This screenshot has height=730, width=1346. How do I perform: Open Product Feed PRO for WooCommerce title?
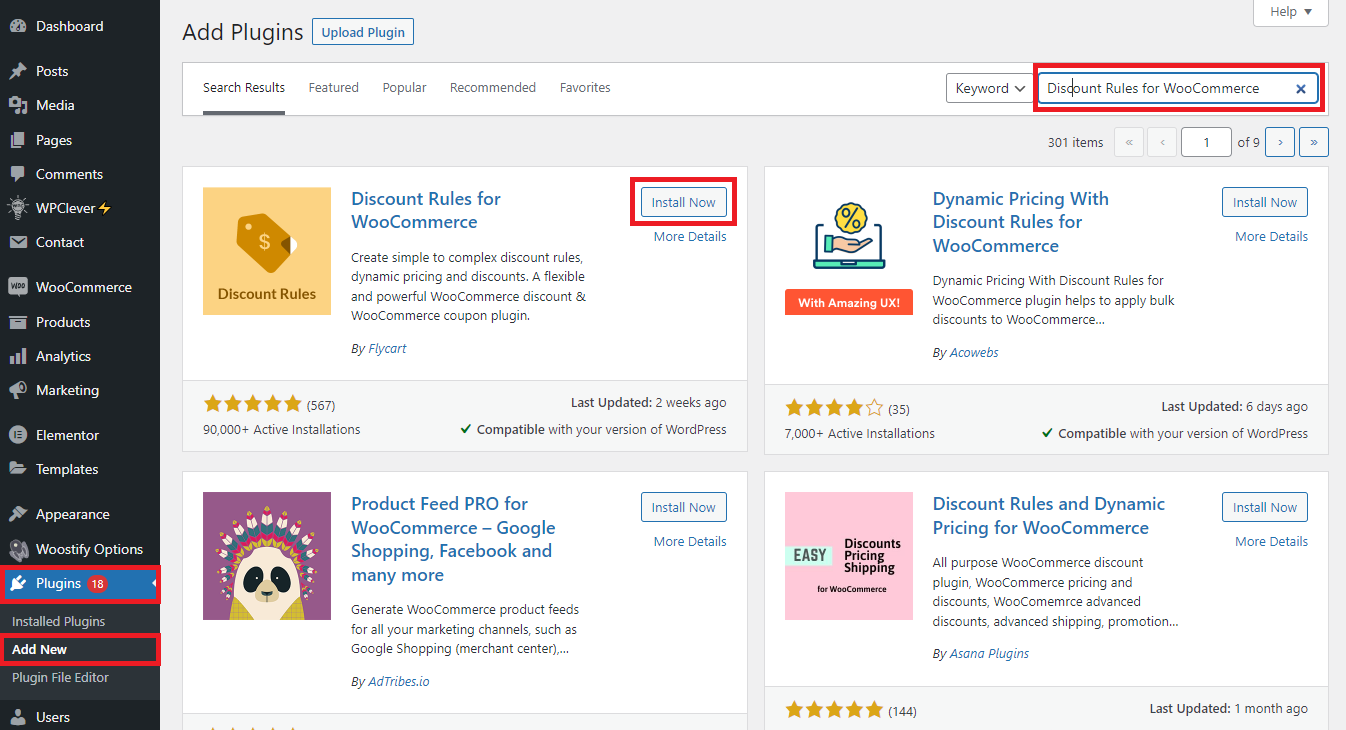click(x=454, y=539)
